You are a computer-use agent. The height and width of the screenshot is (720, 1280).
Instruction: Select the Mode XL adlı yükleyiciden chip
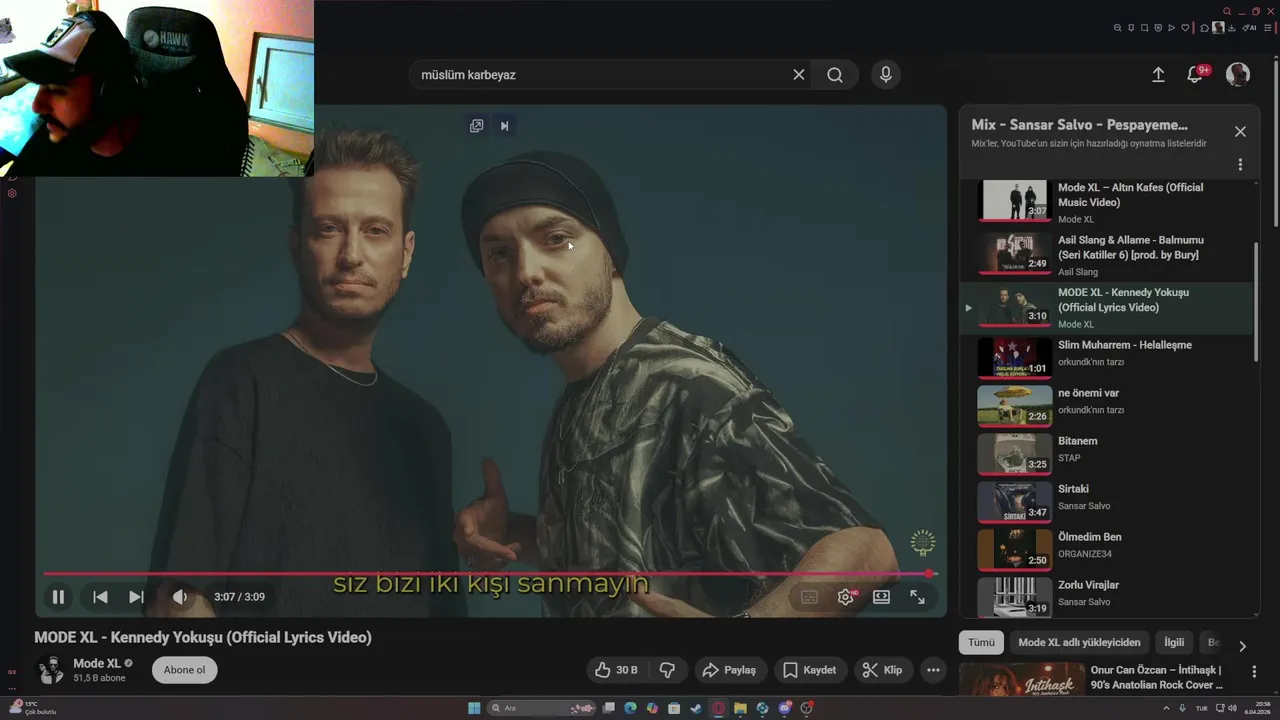point(1079,643)
